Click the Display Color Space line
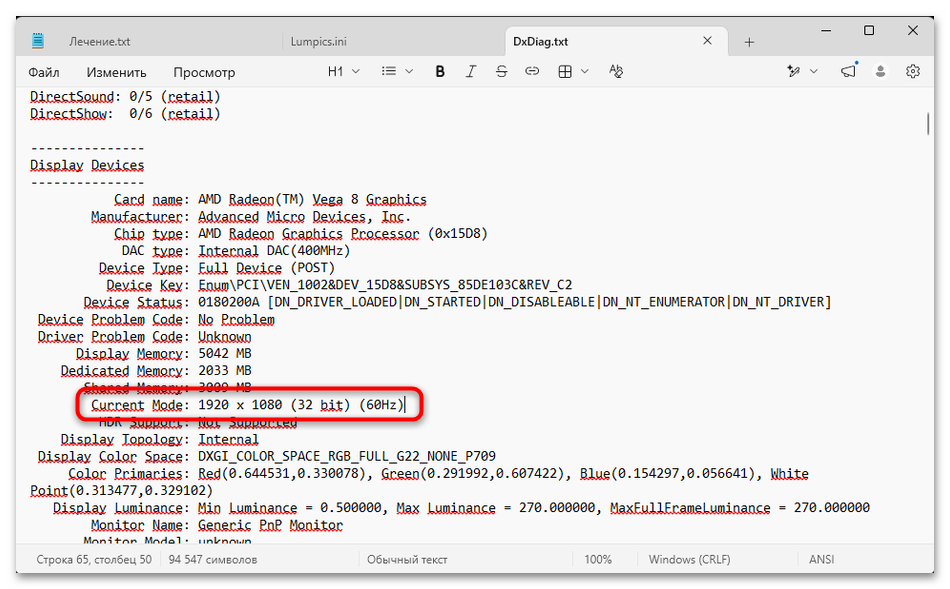Image resolution: width=950 pixels, height=589 pixels. click(x=267, y=456)
